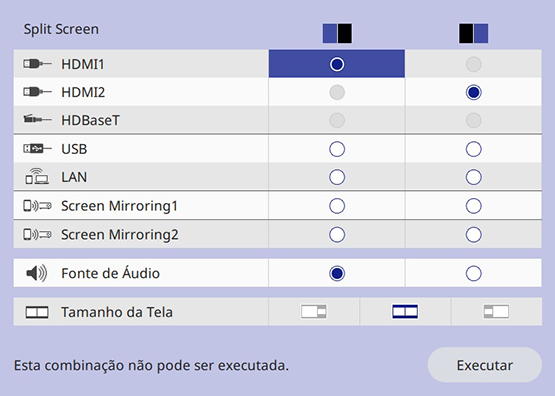
Task: Click the HDMI1 cable icon
Action: 37,64
